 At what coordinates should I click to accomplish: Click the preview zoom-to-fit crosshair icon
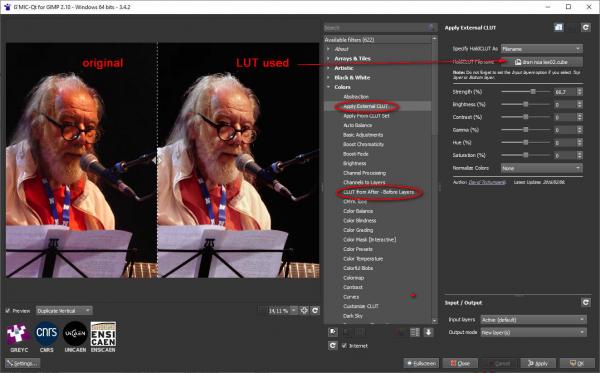[304, 311]
